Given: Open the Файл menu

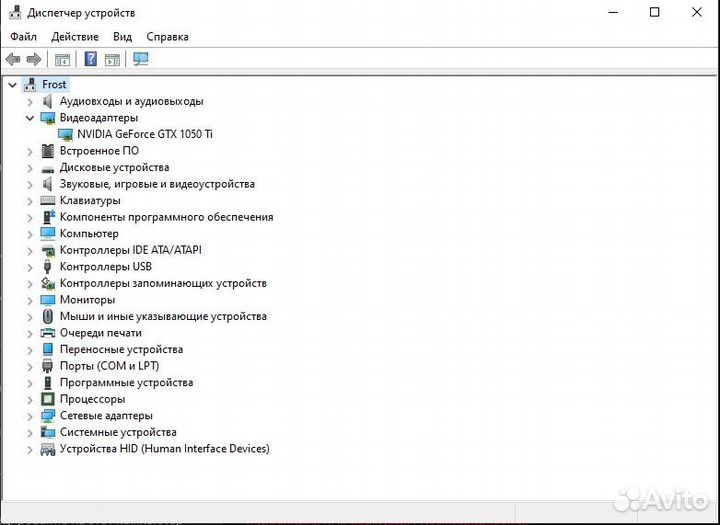Looking at the screenshot, I should click(24, 37).
